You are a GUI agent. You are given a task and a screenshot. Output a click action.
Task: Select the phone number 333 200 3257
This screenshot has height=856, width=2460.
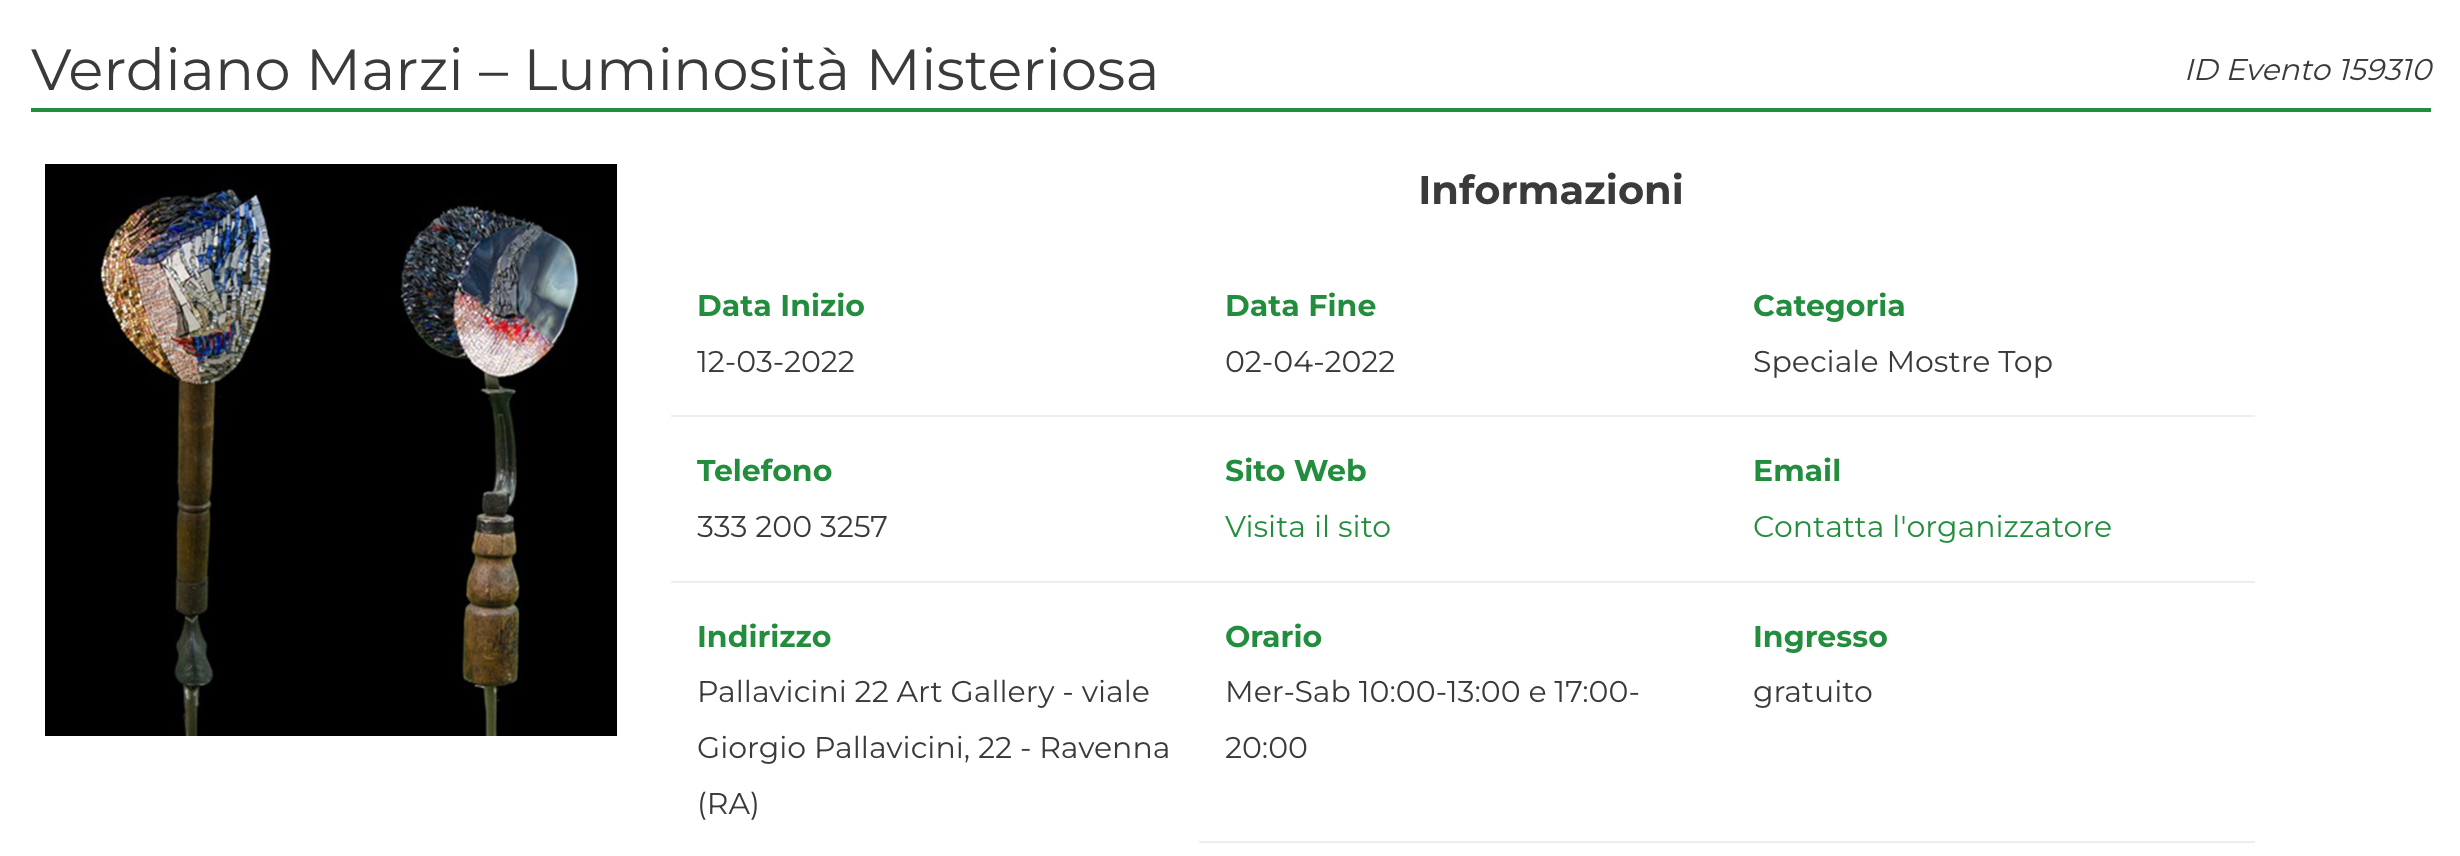(792, 527)
